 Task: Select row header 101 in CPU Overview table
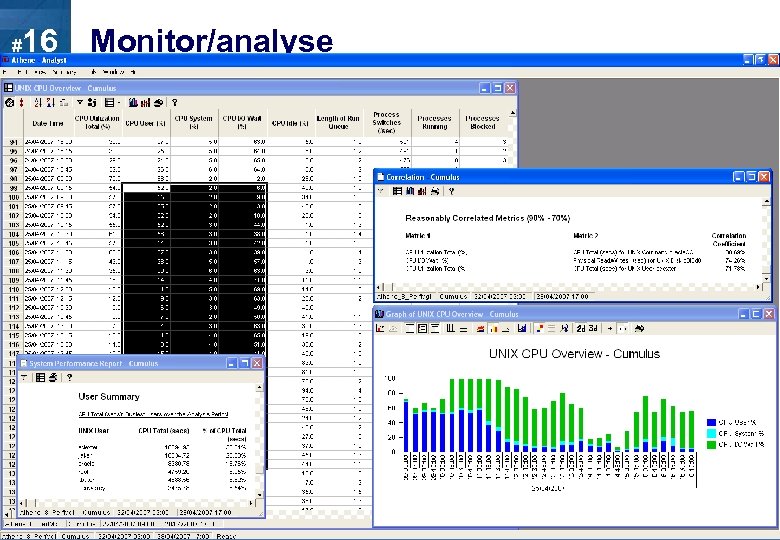[x=13, y=206]
